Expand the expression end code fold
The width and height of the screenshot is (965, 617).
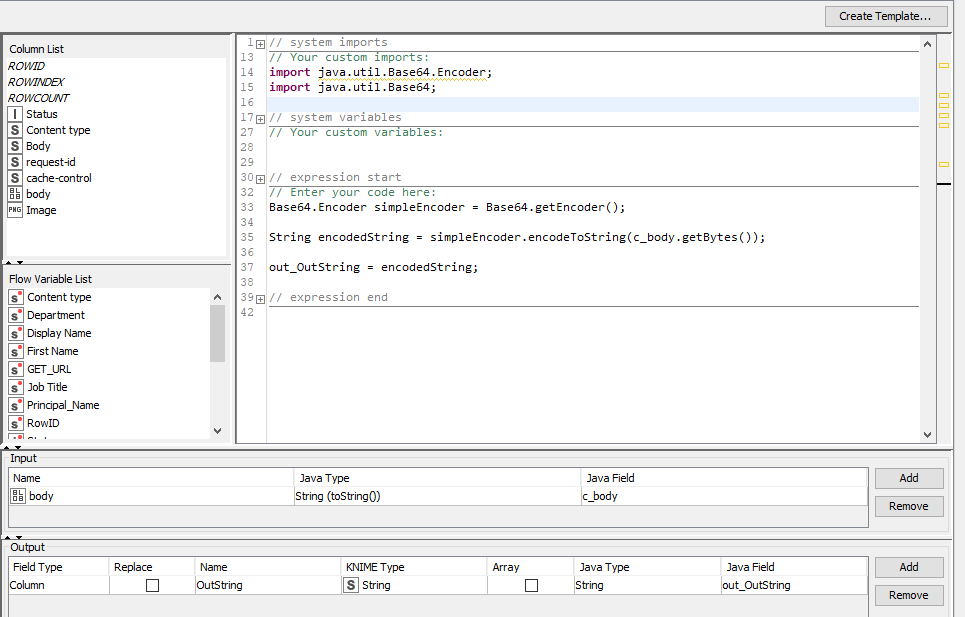pyautogui.click(x=260, y=298)
